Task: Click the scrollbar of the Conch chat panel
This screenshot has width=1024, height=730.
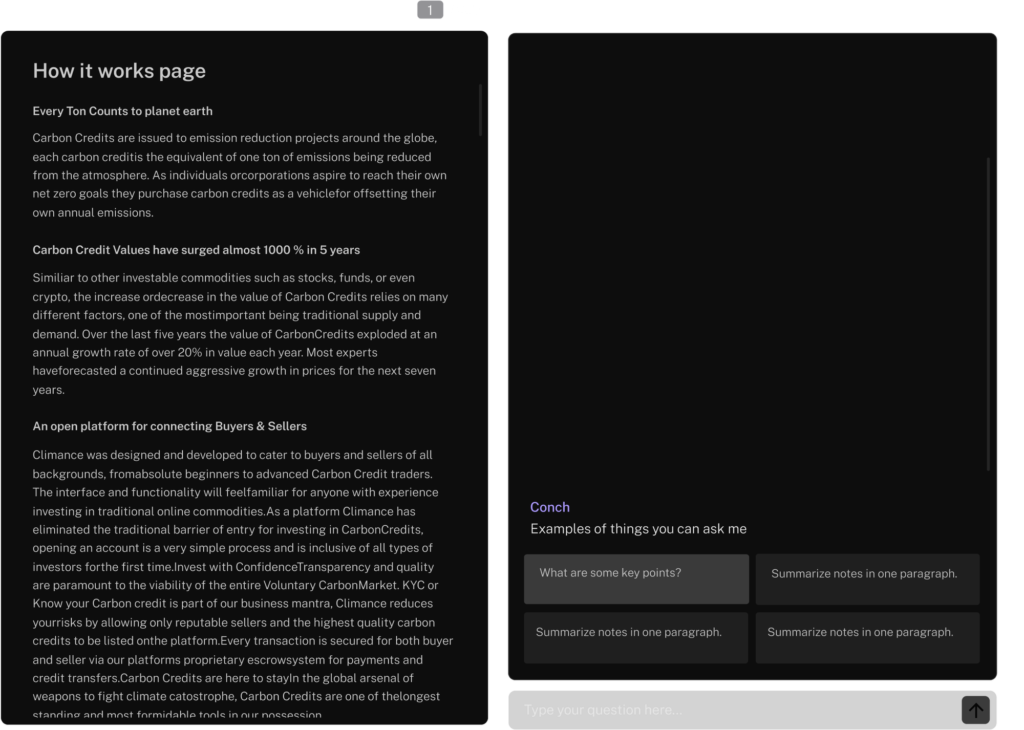Action: coord(988,313)
